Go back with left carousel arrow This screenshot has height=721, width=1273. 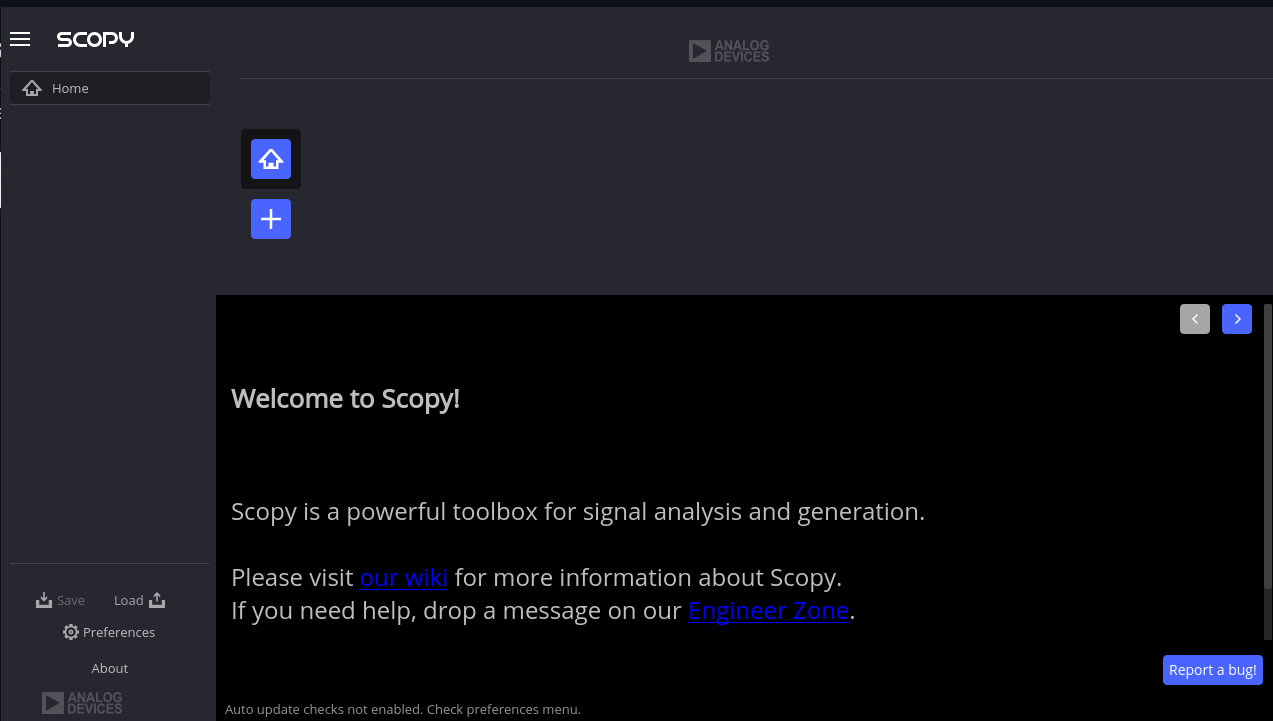tap(1194, 318)
